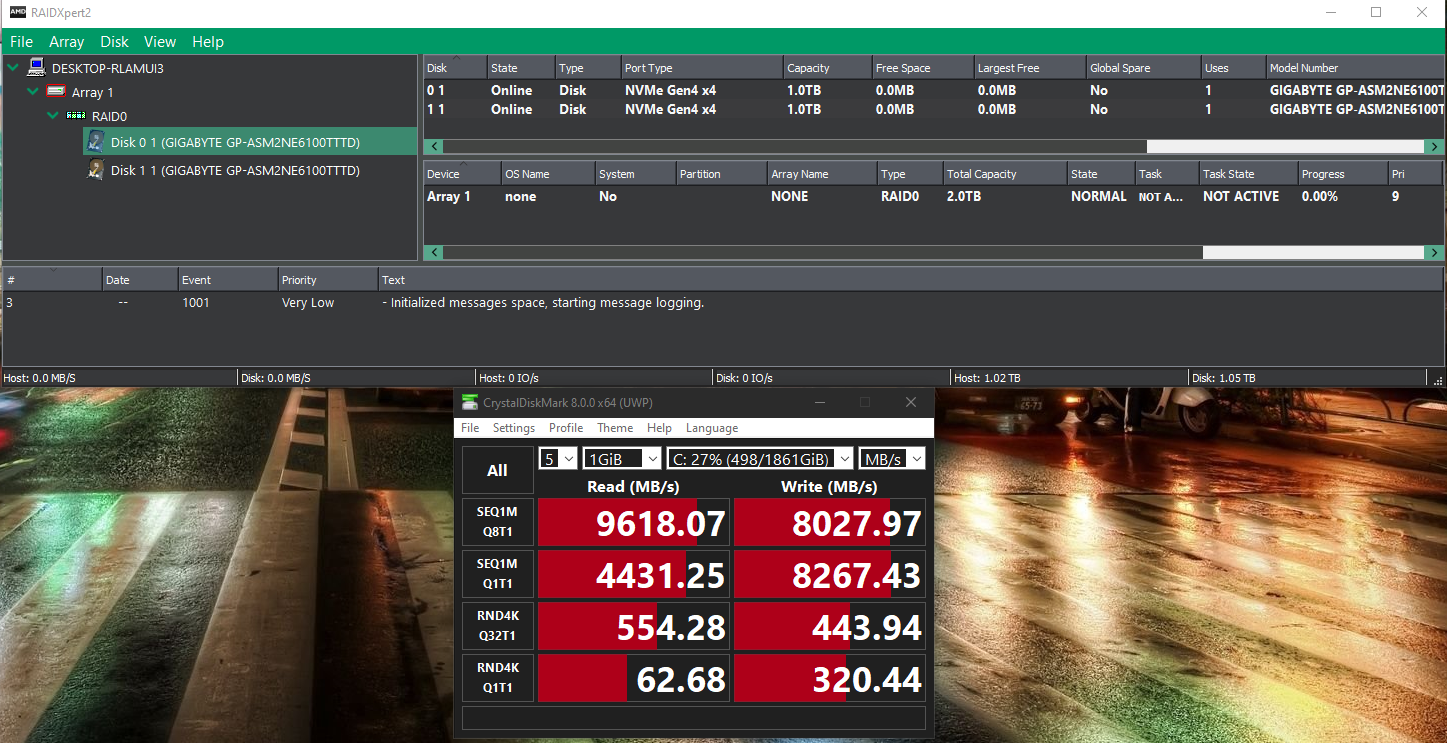Sort array table by OS Name column
Image resolution: width=1447 pixels, height=743 pixels.
[x=548, y=174]
